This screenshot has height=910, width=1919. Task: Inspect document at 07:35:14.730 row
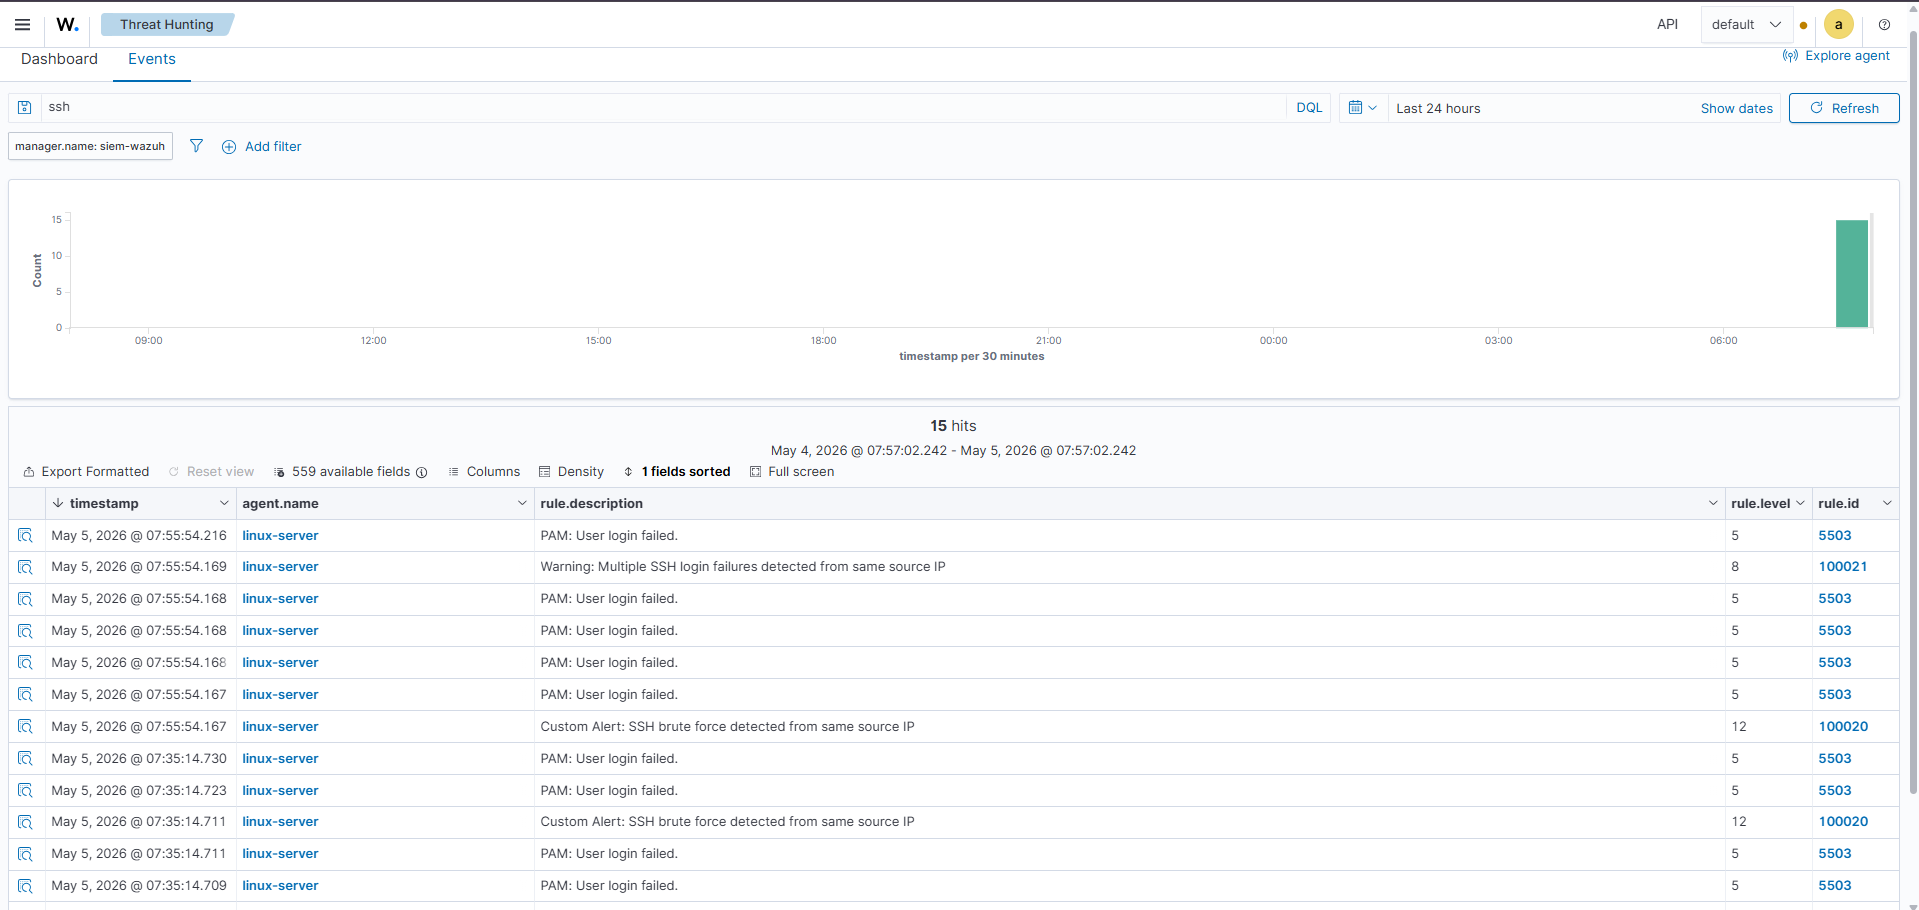click(x=25, y=759)
